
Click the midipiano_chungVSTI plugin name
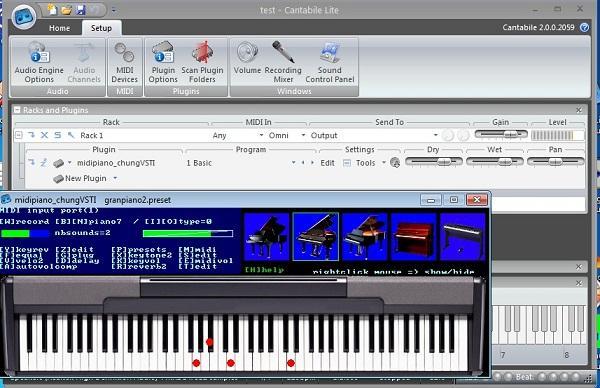tap(116, 163)
